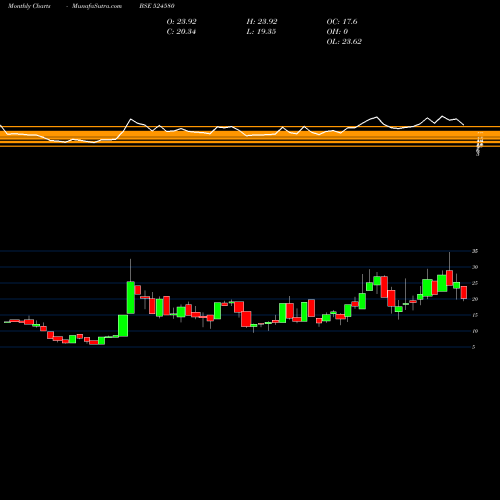Click the price axis label 35
Viewport: 500px width, 500px height.
click(475, 251)
